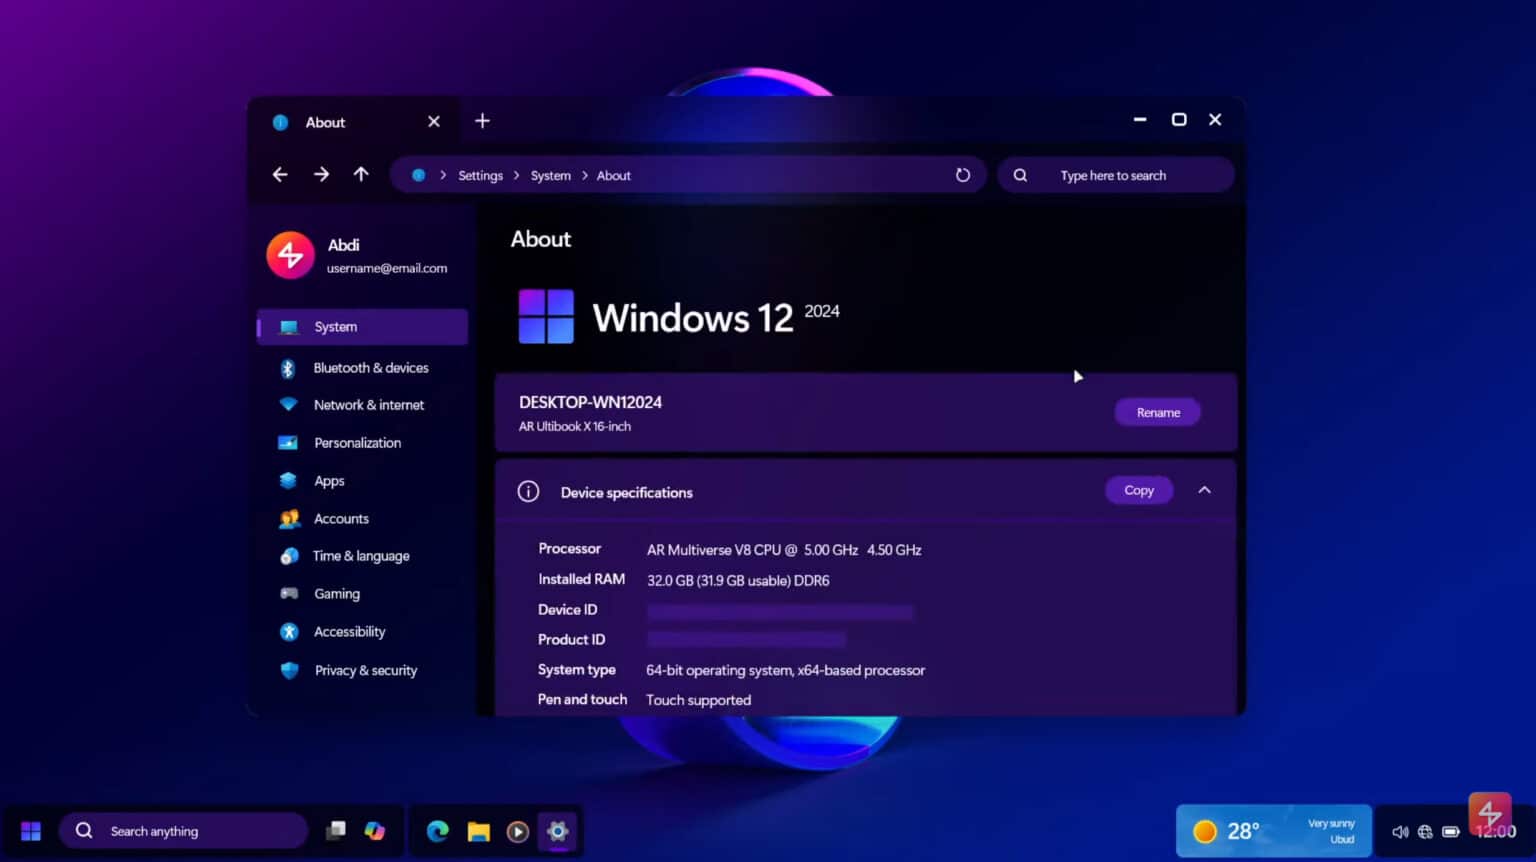The width and height of the screenshot is (1536, 862).
Task: Switch to the About tab
Action: [324, 121]
